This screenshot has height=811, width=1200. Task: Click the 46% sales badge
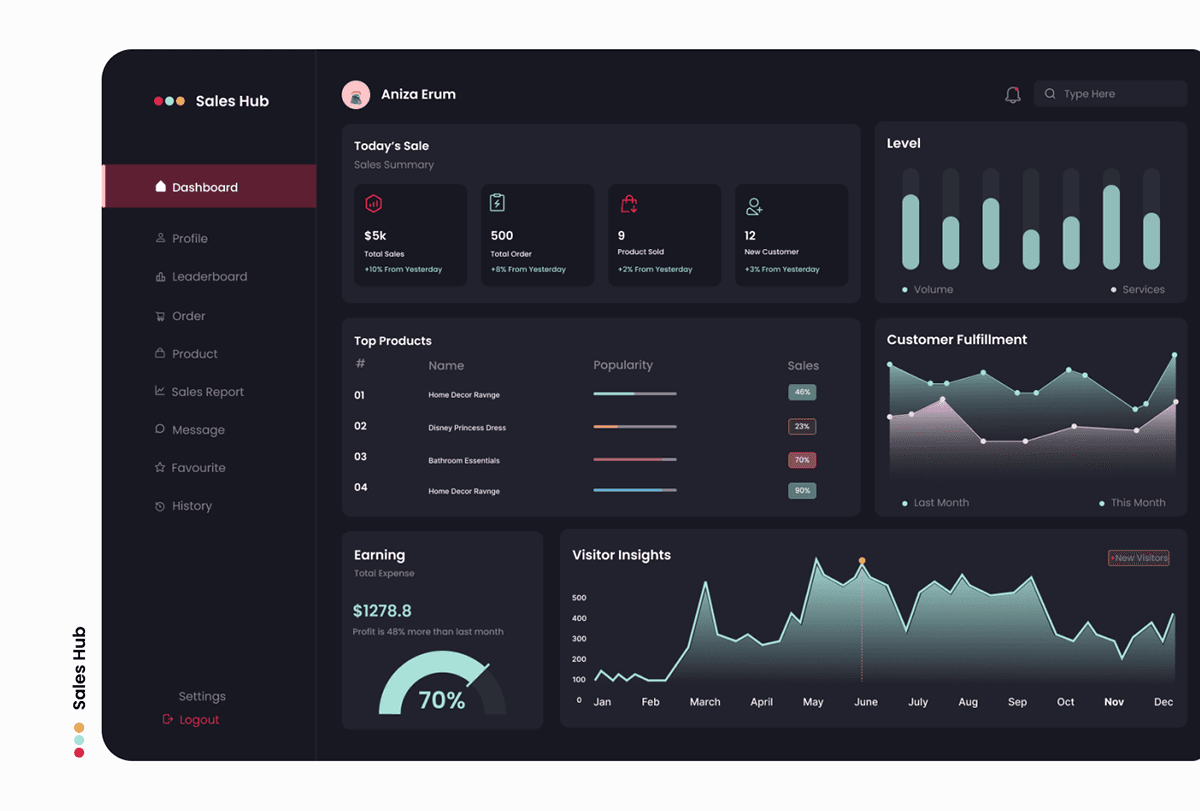coord(802,392)
